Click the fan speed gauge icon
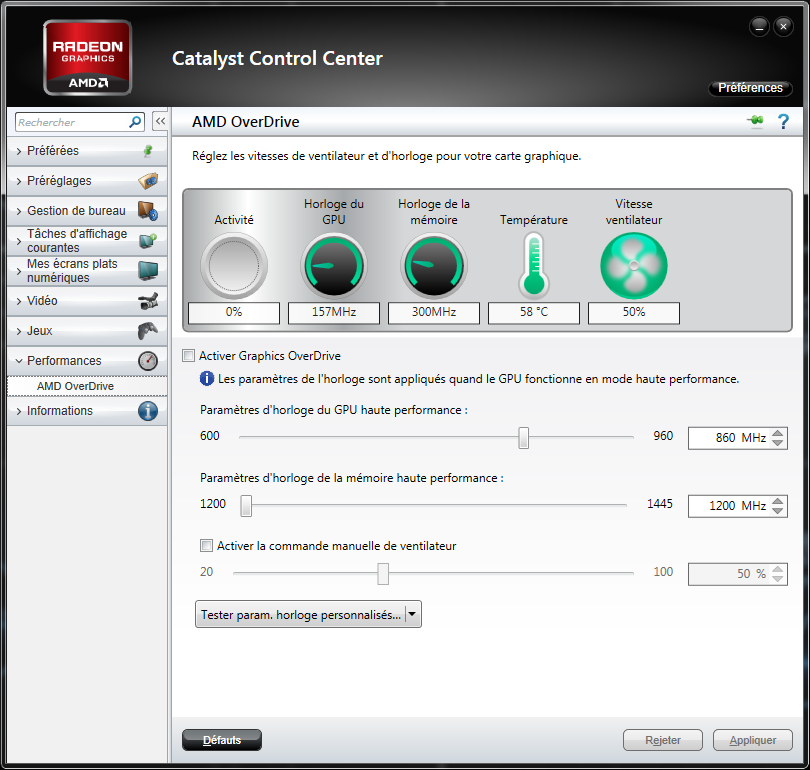The image size is (810, 770). [633, 266]
